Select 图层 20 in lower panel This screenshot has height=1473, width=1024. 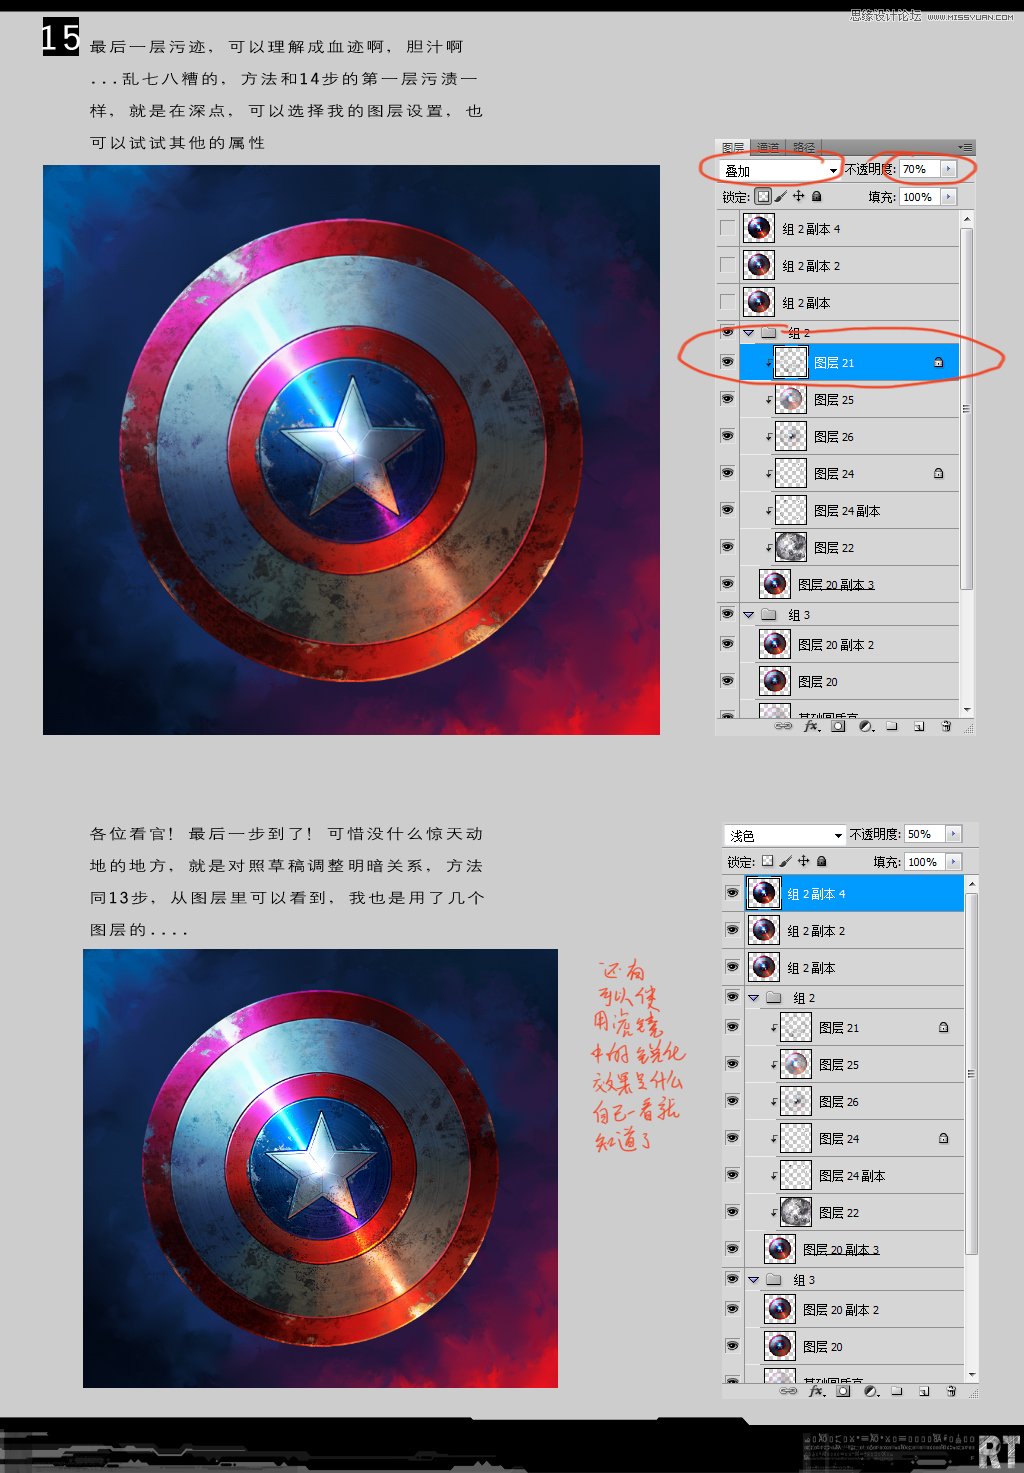point(854,1346)
